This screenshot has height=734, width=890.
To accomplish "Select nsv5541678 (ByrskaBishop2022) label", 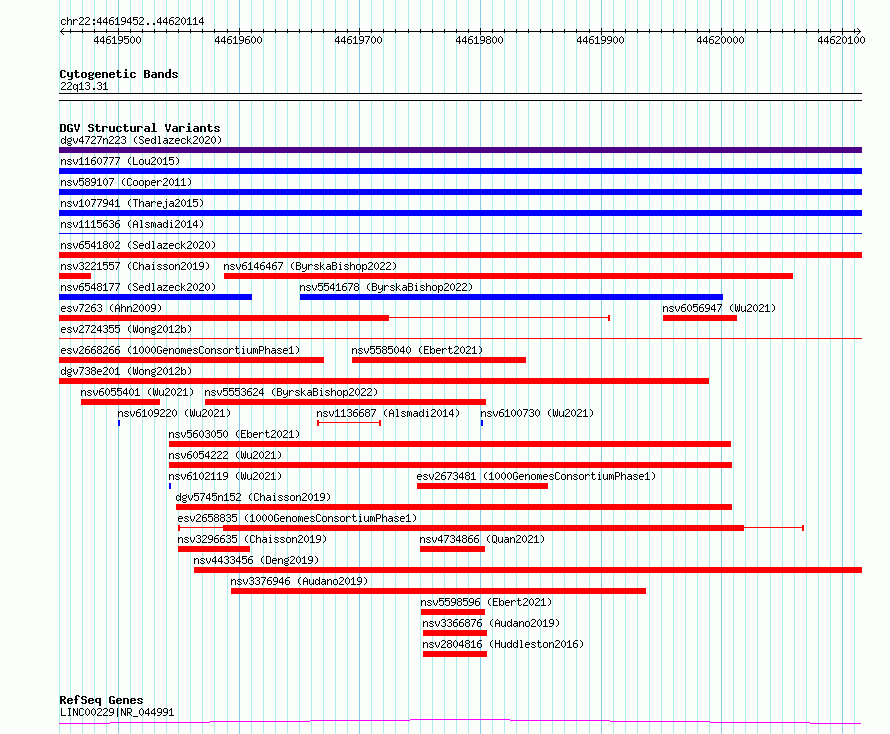I will click(386, 287).
